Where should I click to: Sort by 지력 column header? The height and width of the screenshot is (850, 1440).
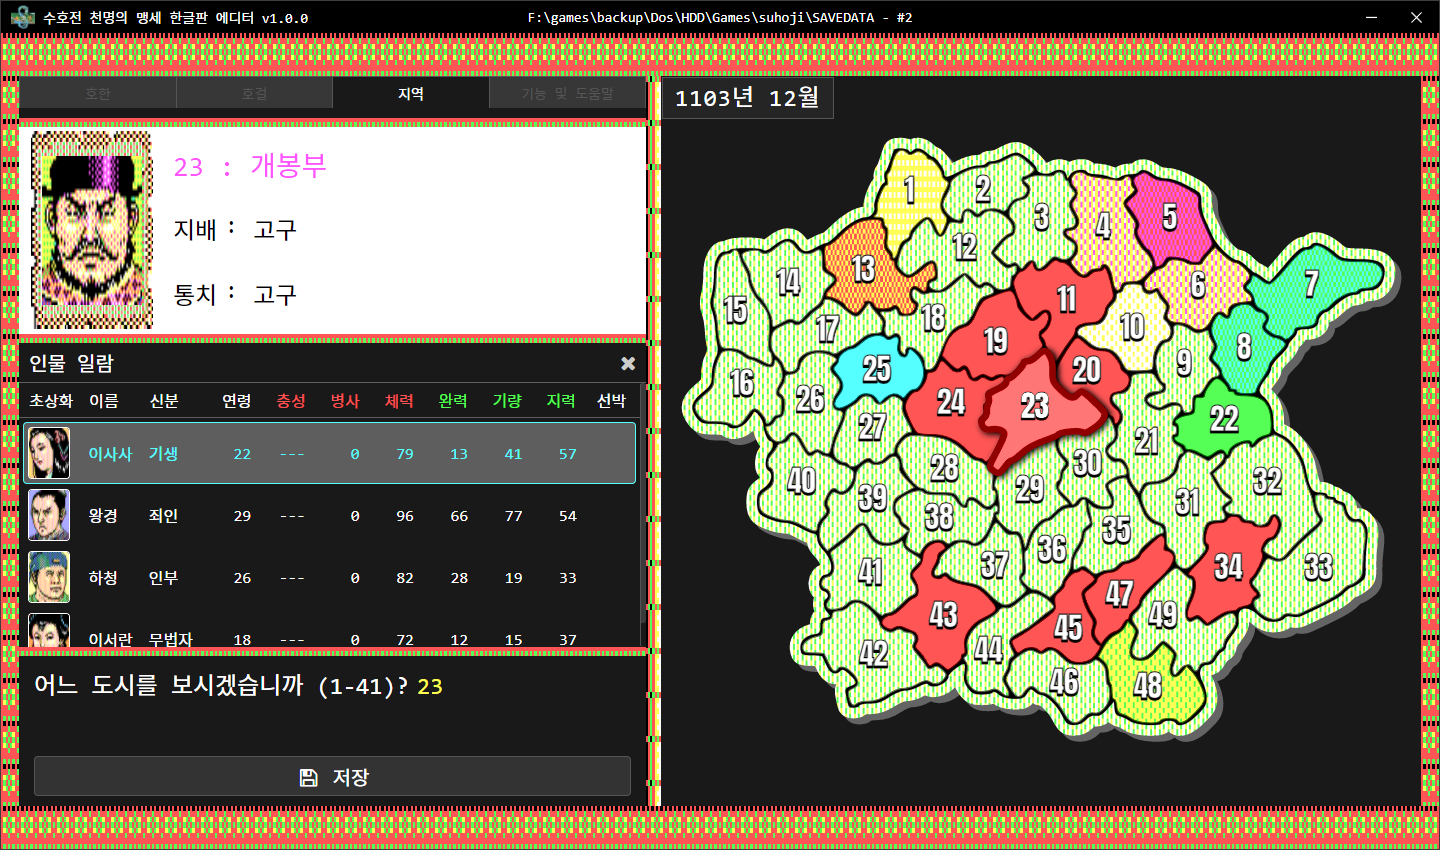pos(561,401)
